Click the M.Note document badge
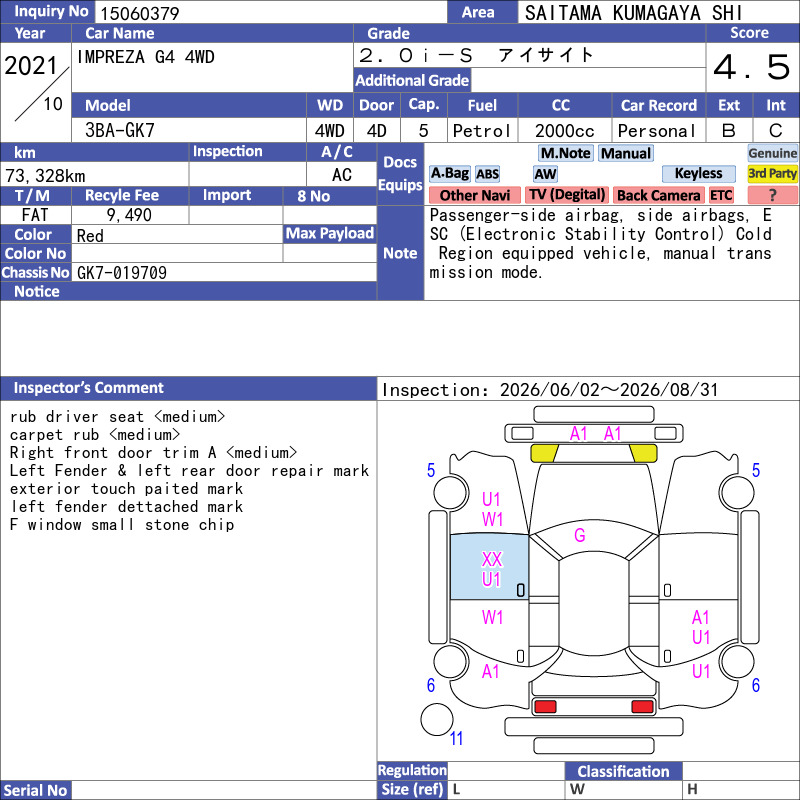 tap(565, 153)
